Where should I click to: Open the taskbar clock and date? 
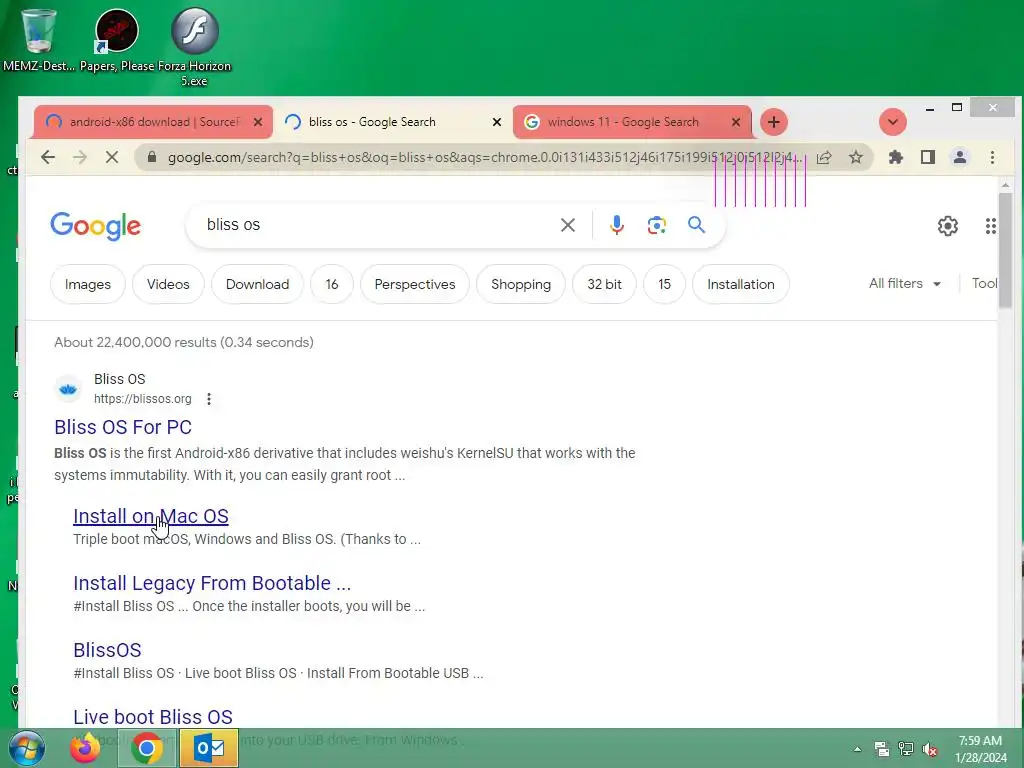[981, 749]
